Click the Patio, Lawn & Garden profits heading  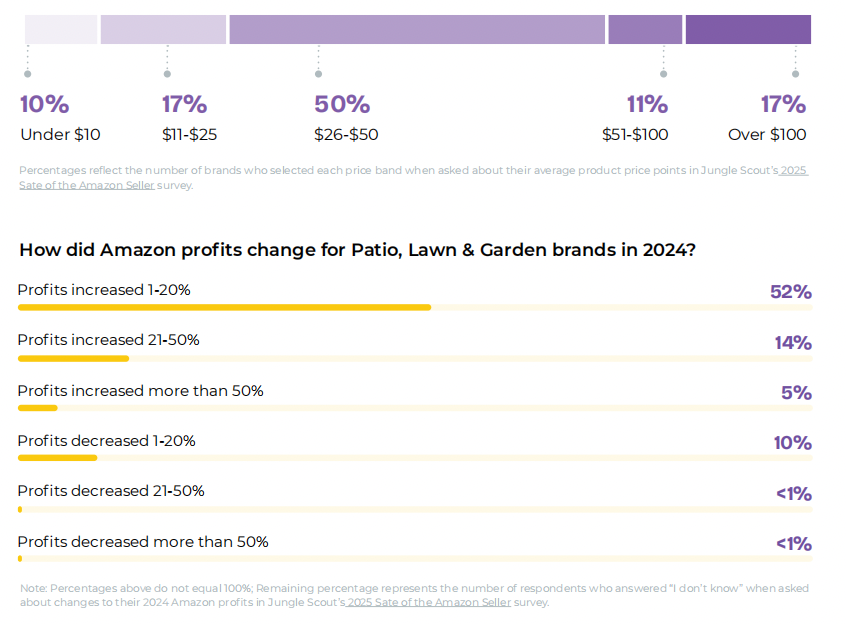pos(357,250)
